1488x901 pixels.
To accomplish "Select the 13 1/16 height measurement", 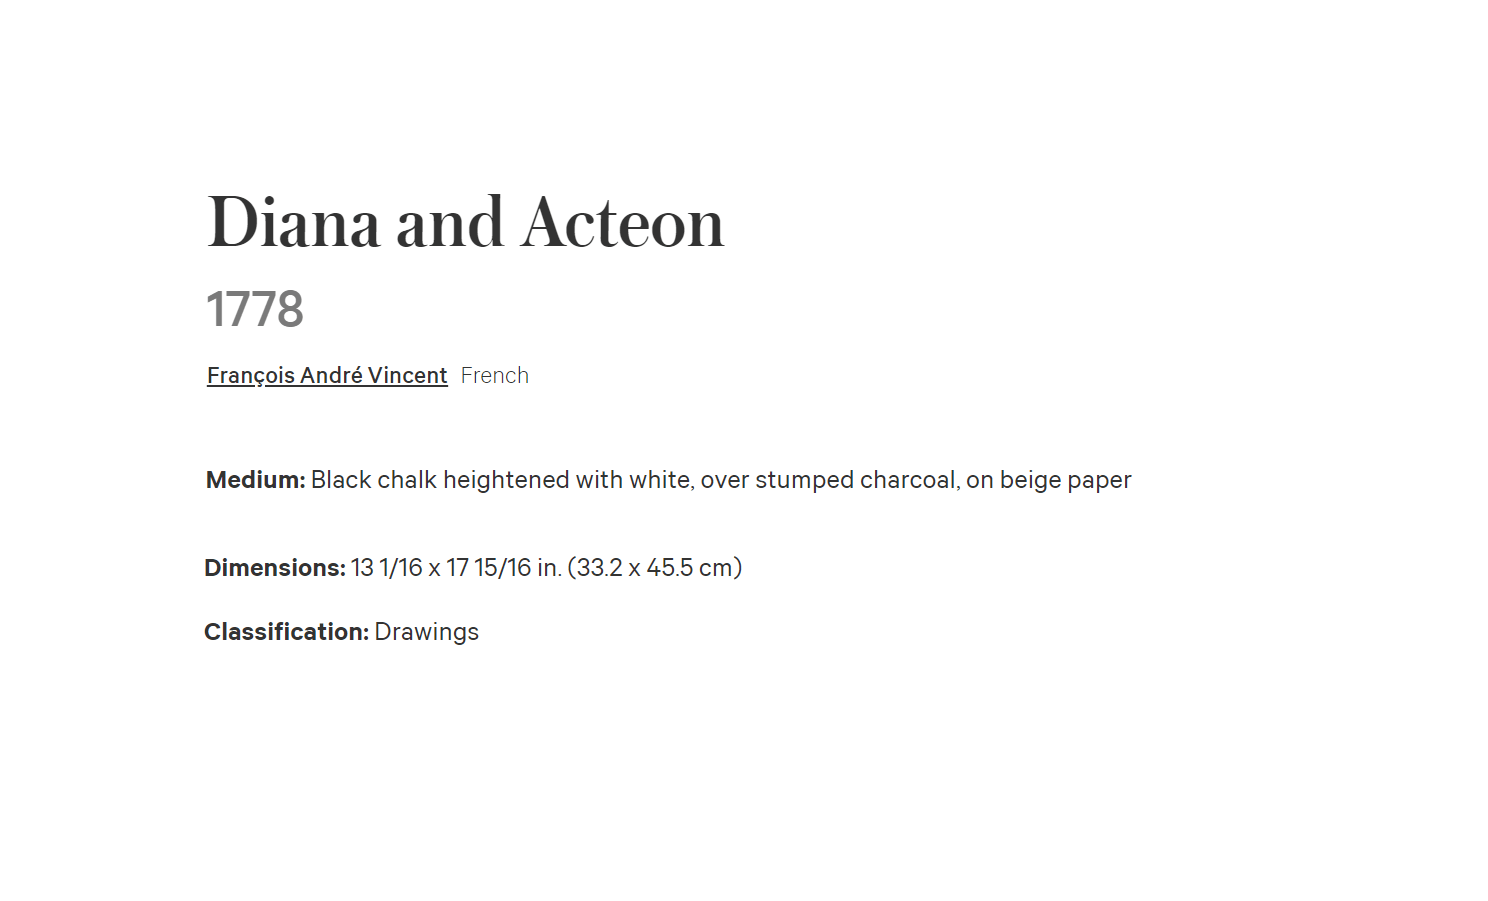I will tap(387, 568).
